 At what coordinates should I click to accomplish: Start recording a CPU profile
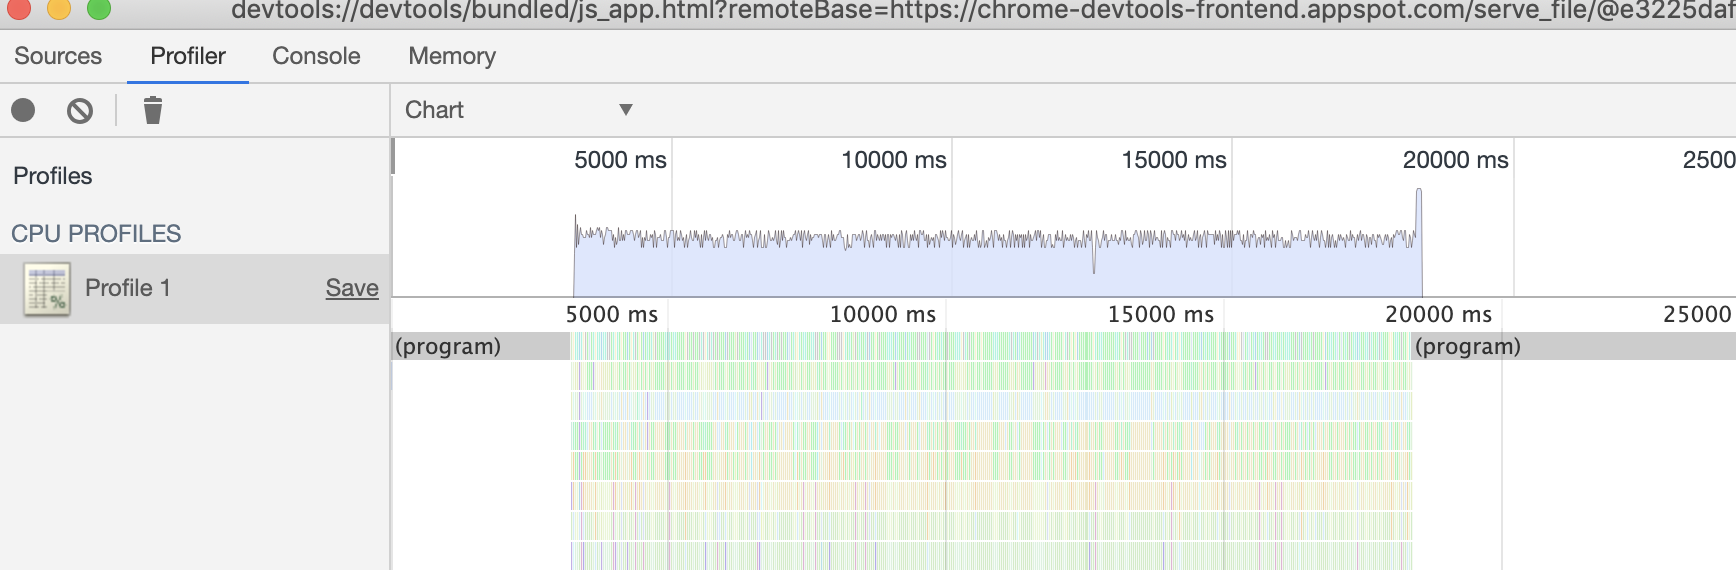tap(23, 110)
